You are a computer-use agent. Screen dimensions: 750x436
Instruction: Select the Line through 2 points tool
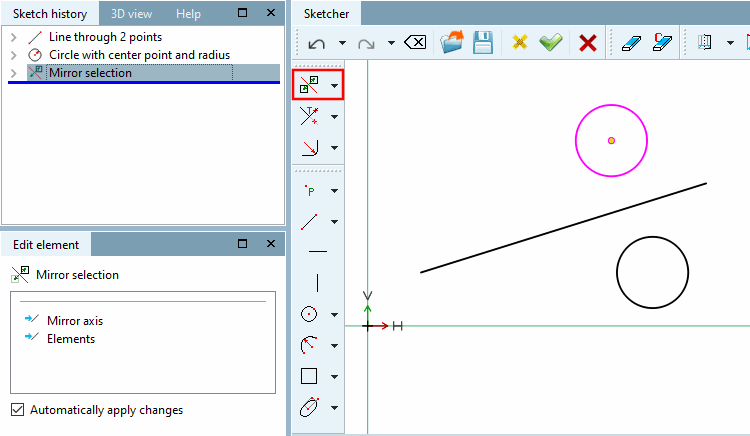[309, 221]
